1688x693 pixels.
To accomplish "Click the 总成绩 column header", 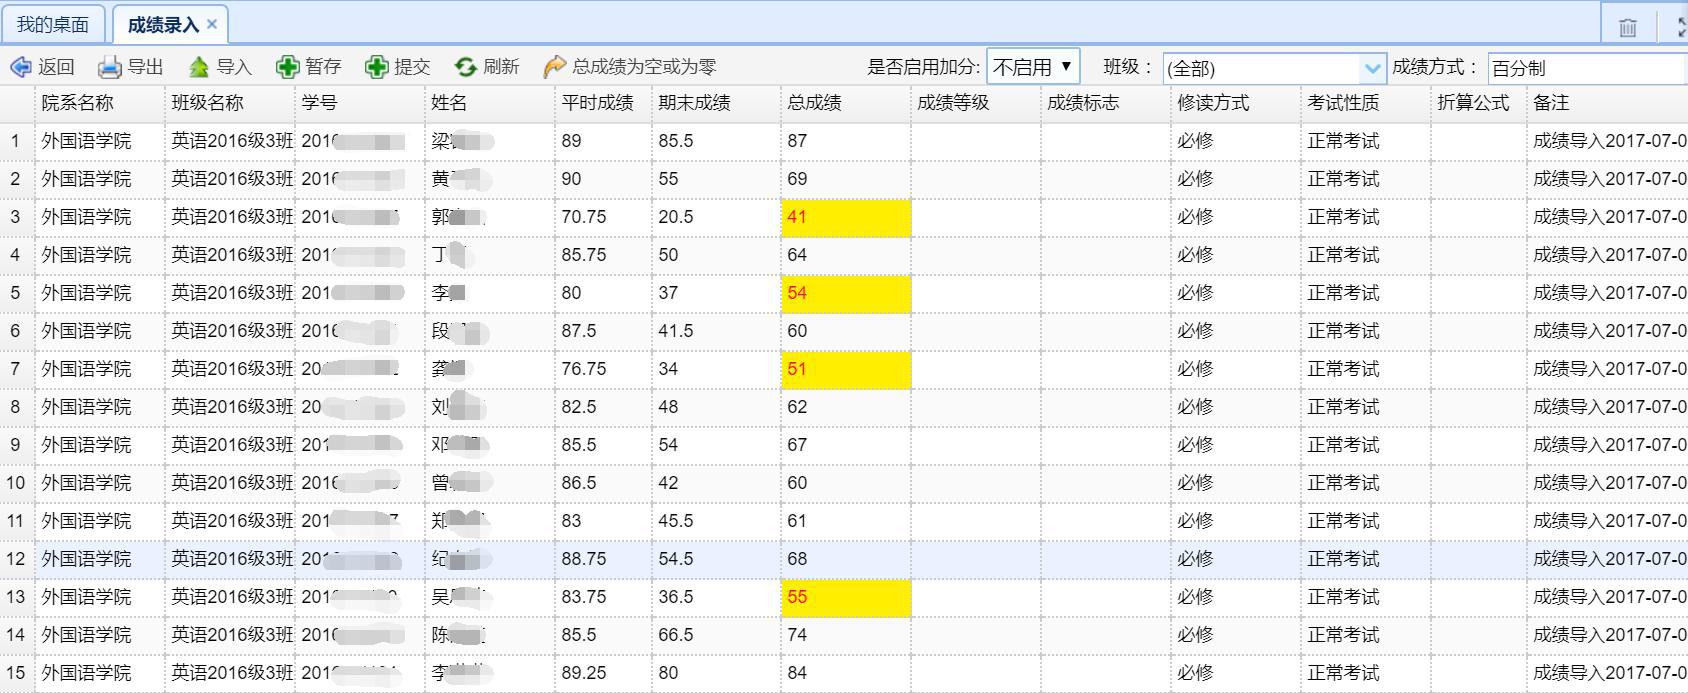I will tap(814, 103).
